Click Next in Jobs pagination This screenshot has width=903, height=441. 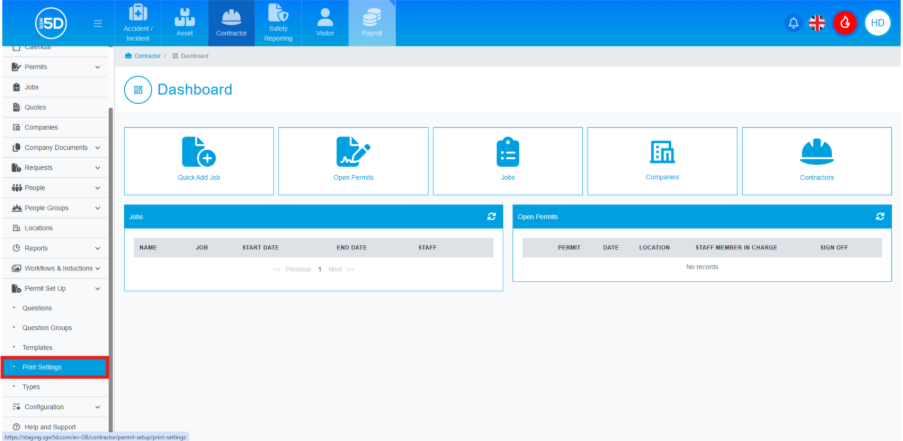coord(341,270)
